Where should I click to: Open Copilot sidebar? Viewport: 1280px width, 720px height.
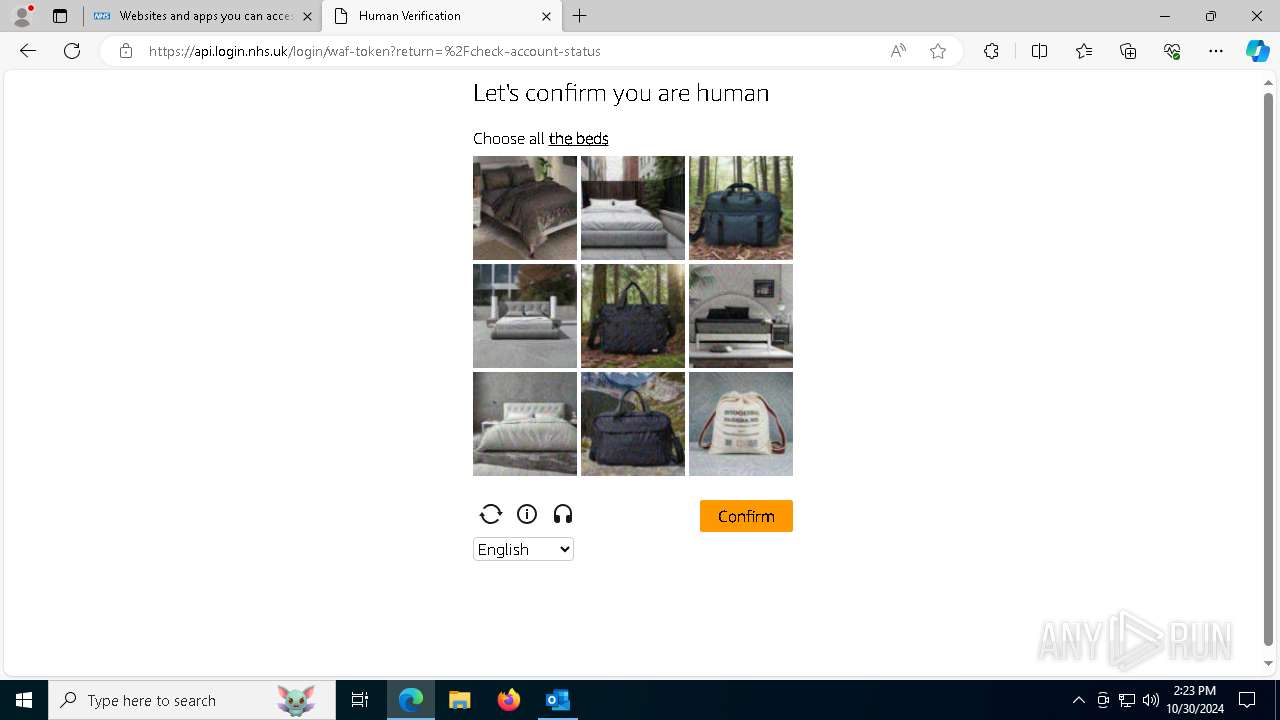pos(1258,51)
